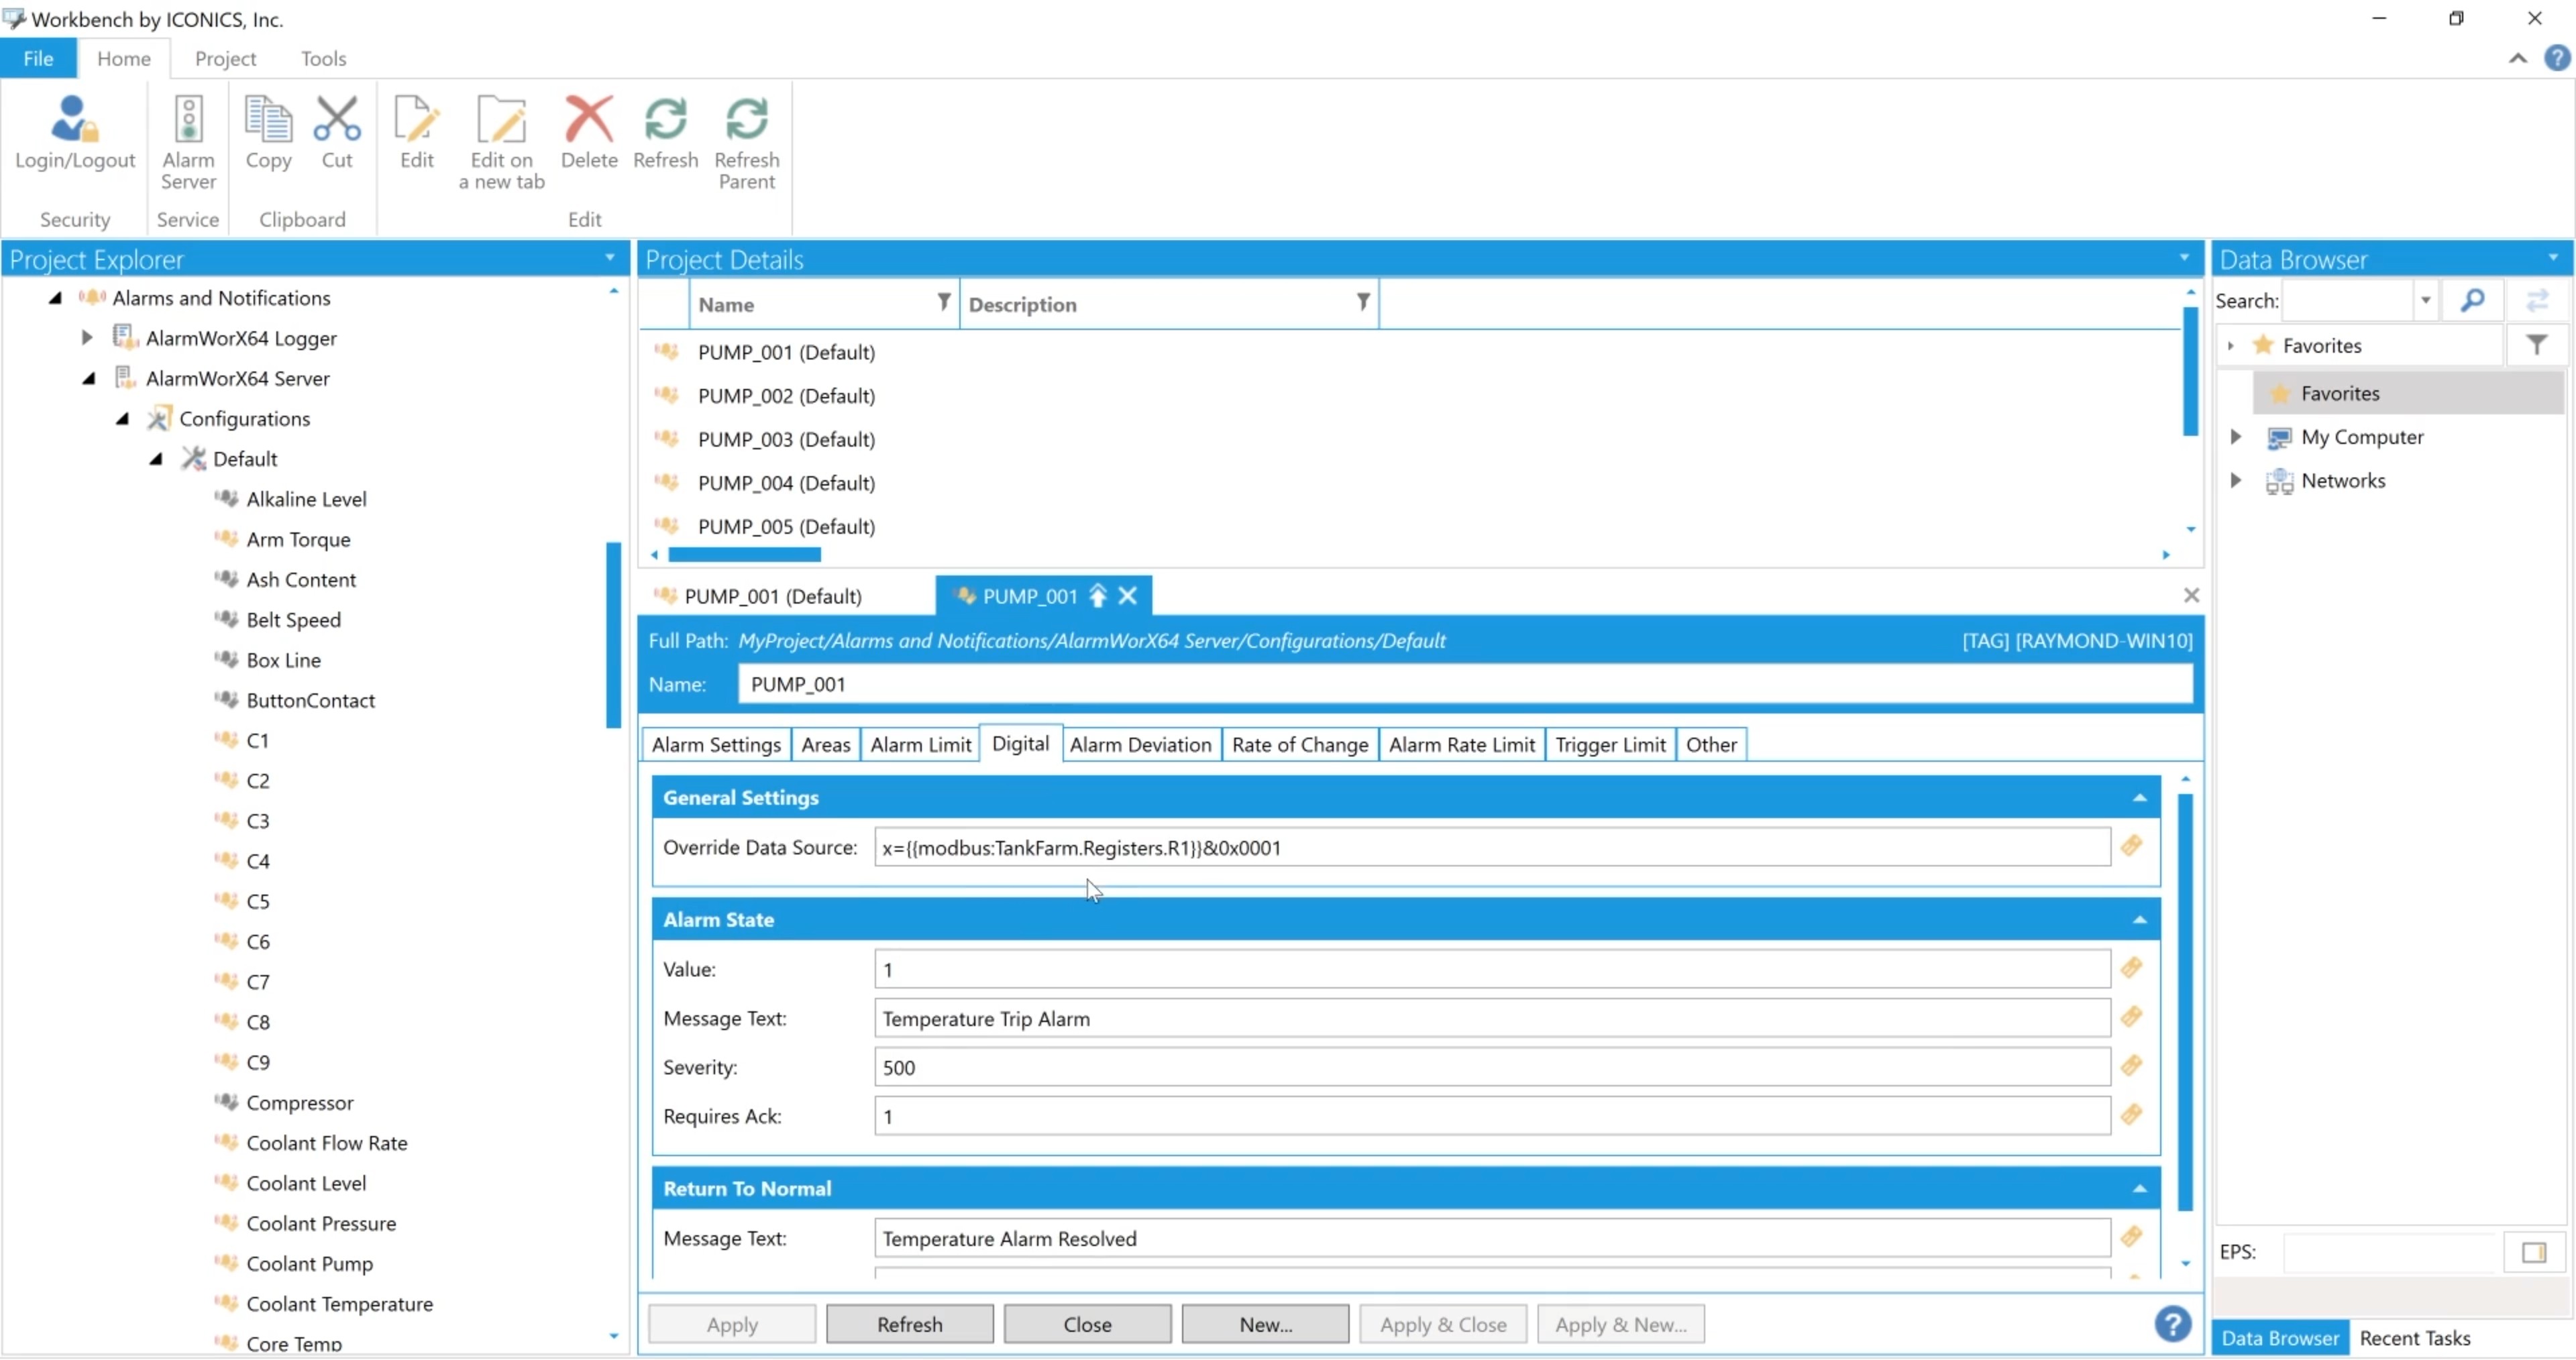
Task: Click Apply & Close button
Action: (x=1443, y=1325)
